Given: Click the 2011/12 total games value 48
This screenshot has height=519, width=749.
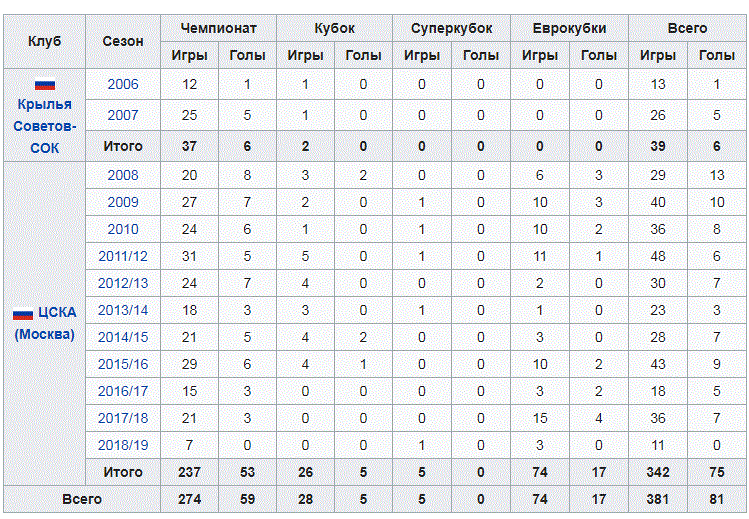Looking at the screenshot, I should 658,256.
